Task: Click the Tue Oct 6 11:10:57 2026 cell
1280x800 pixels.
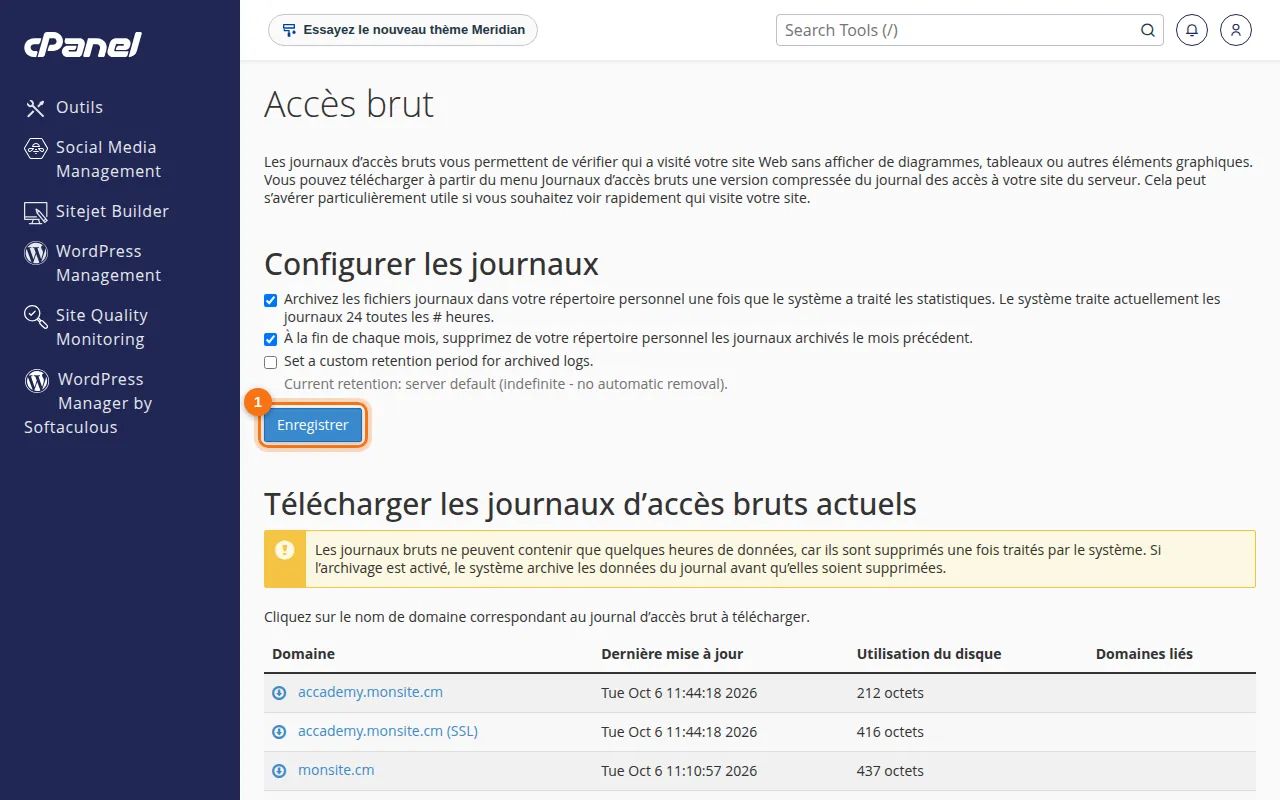Action: (x=679, y=771)
